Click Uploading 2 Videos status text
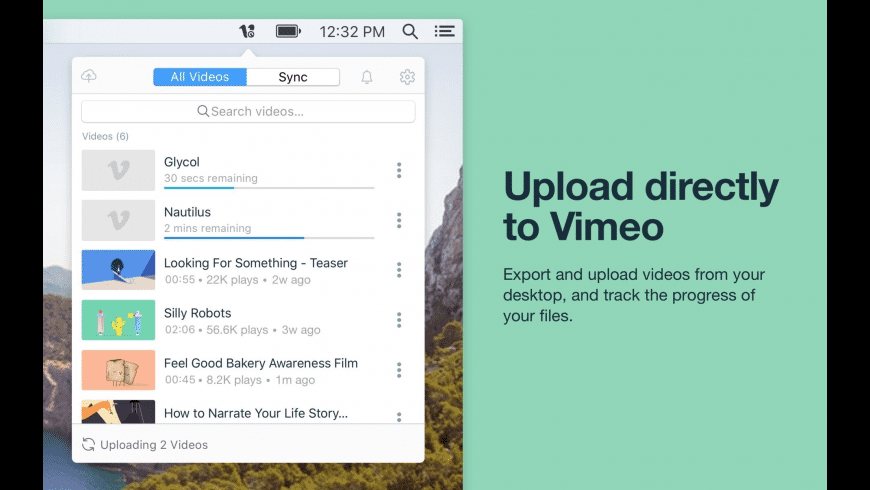 click(x=154, y=445)
